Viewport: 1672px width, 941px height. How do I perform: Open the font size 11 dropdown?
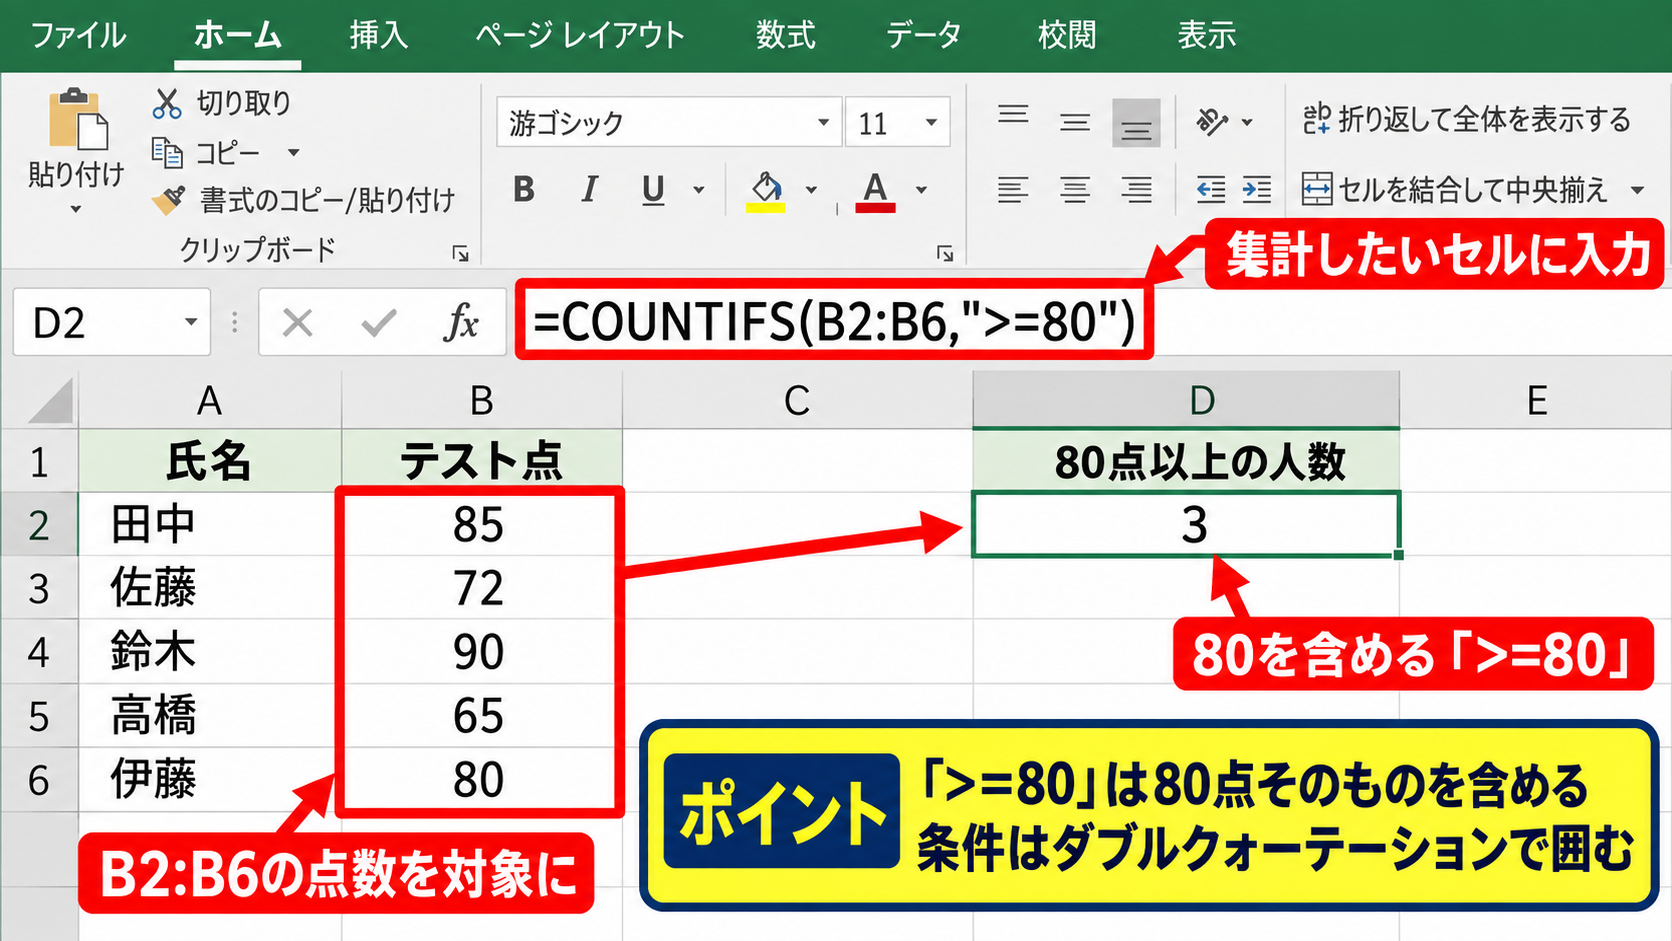click(931, 122)
